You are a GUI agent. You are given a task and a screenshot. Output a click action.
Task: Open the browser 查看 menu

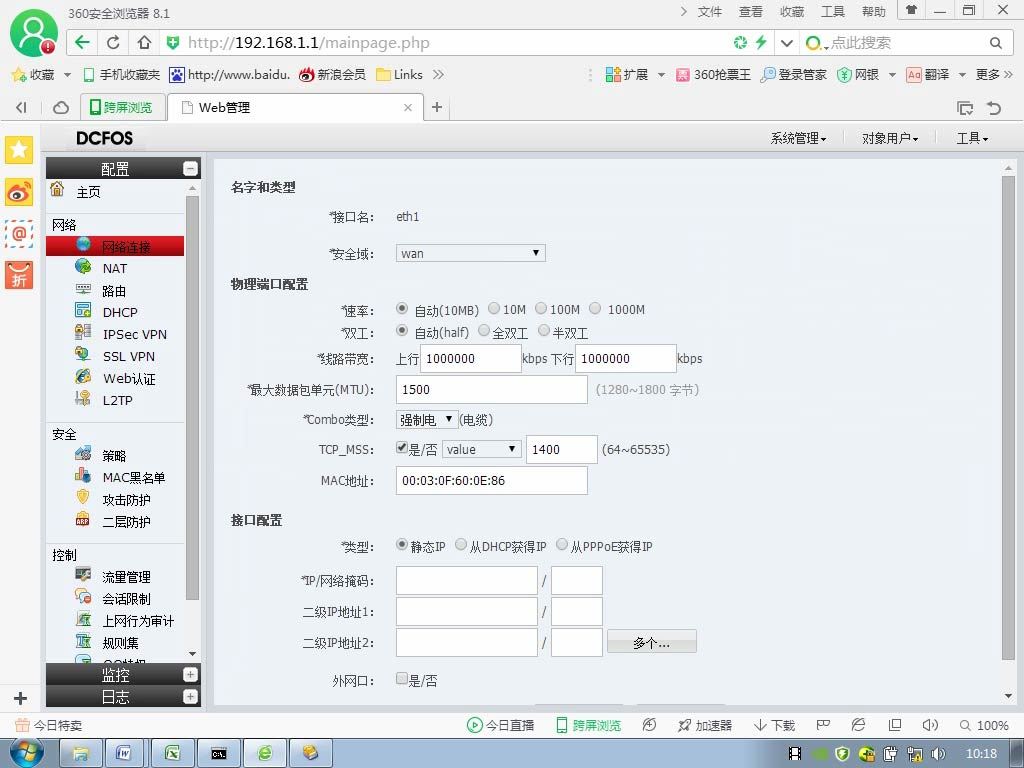click(750, 12)
